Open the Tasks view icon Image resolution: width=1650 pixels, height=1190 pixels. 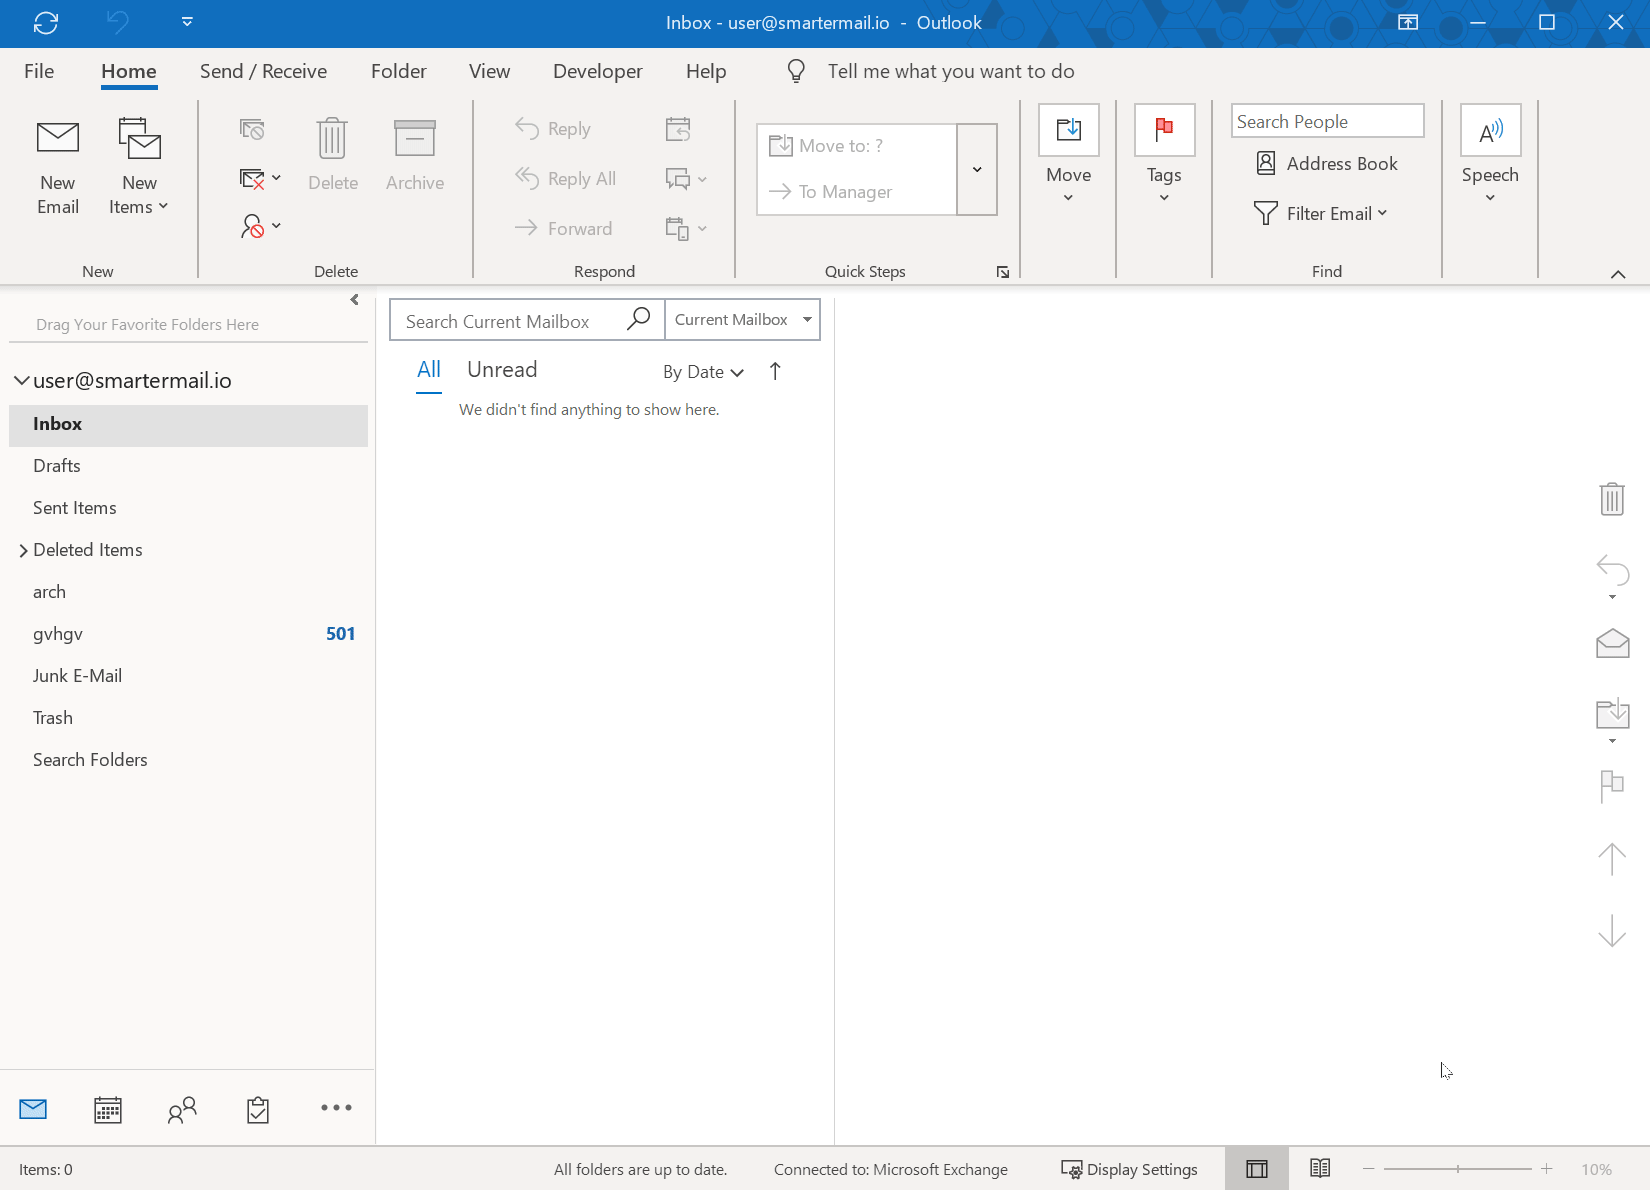coord(258,1109)
